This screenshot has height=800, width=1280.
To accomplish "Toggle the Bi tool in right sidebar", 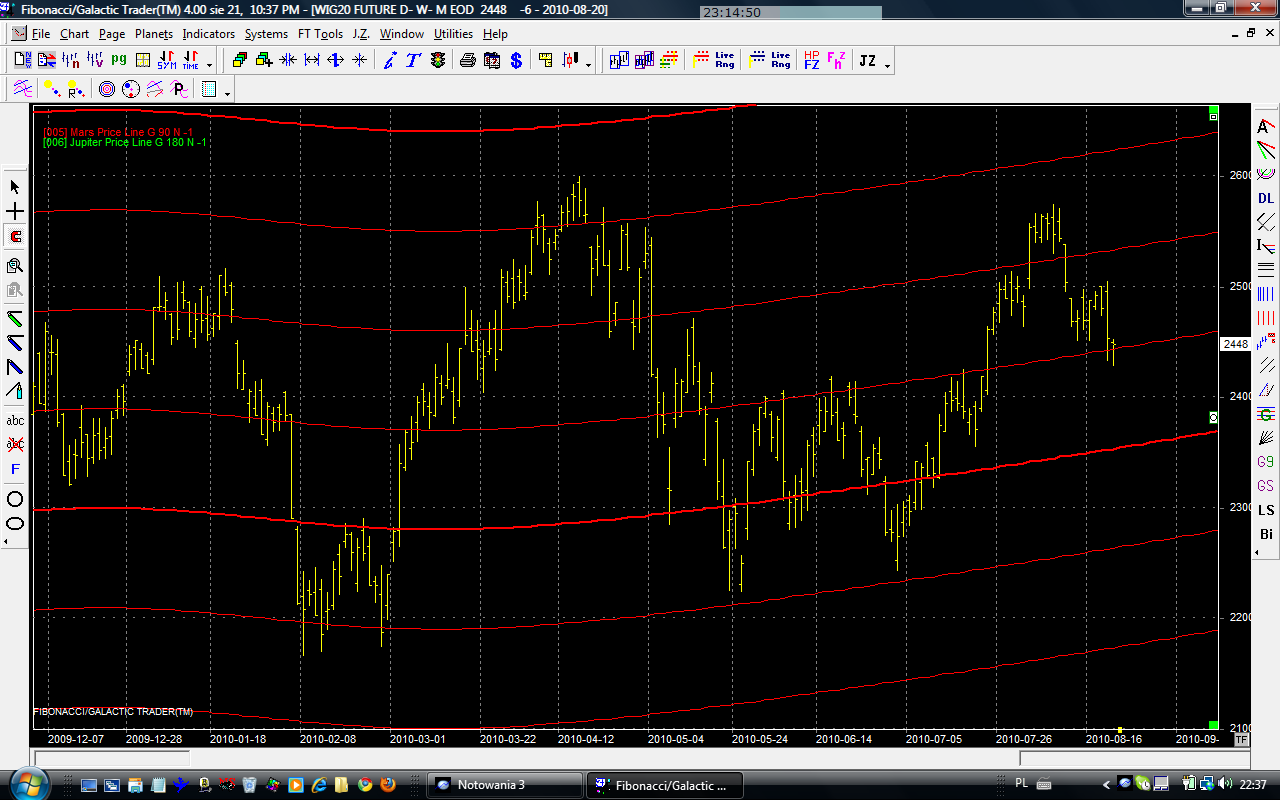I will tap(1266, 534).
